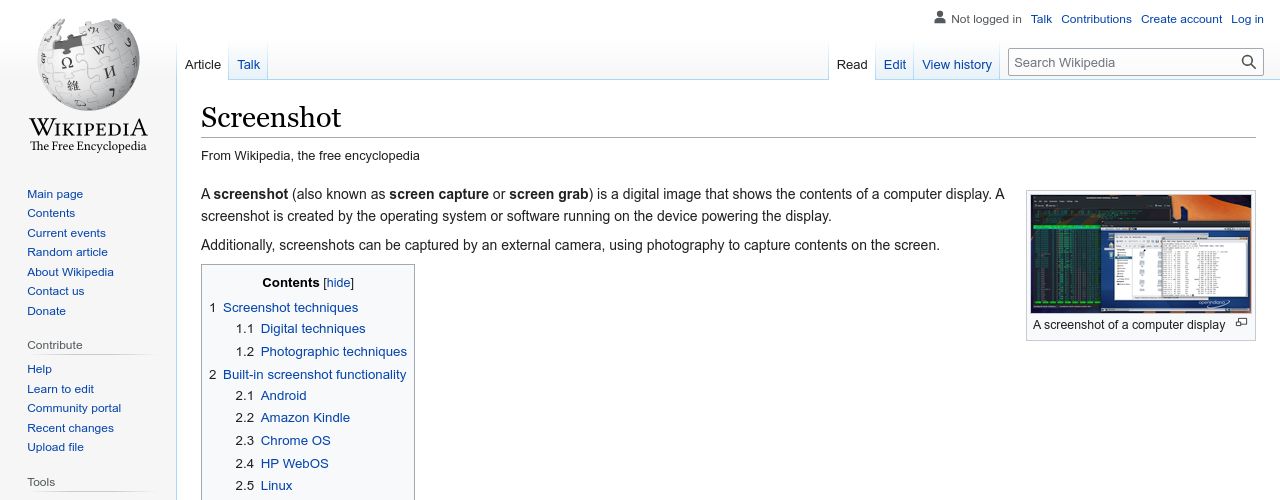1280x500 pixels.
Task: Click the Wikipedia globe logo
Action: [88, 66]
